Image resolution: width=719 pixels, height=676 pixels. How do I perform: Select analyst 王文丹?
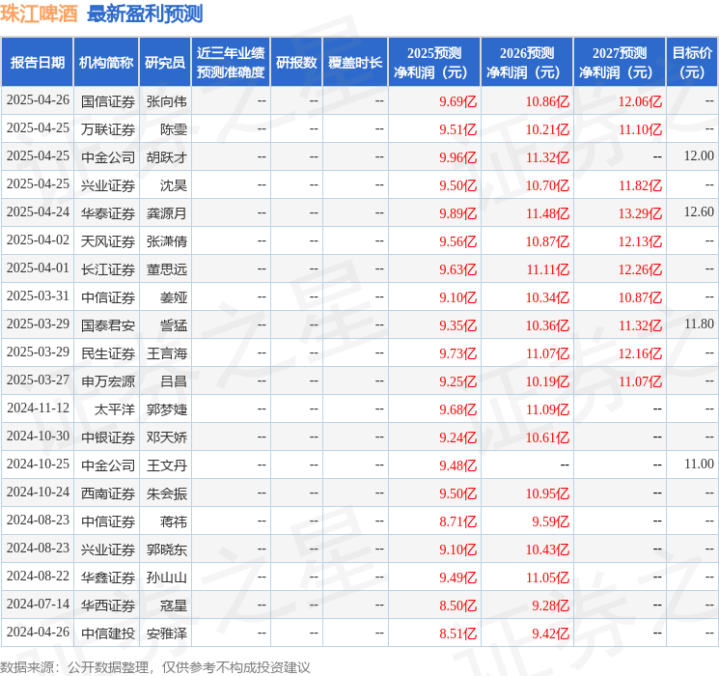click(166, 465)
